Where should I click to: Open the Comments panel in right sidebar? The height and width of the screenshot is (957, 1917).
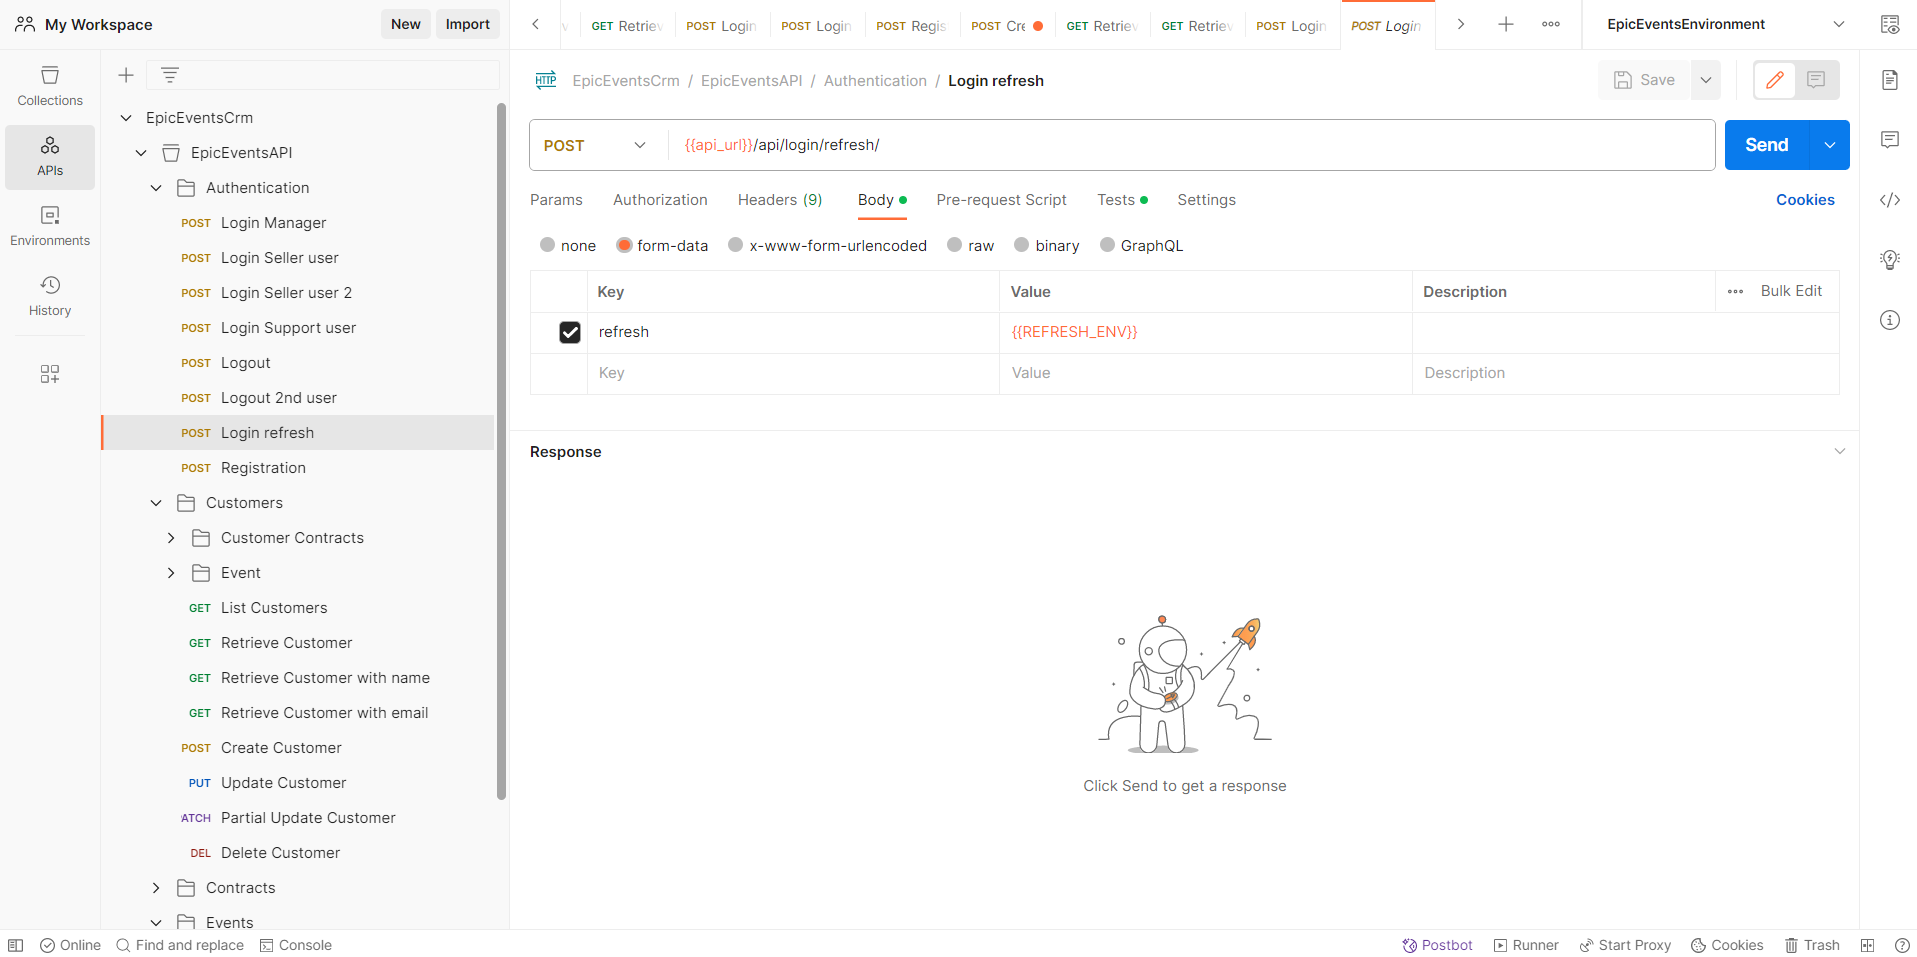click(1889, 140)
